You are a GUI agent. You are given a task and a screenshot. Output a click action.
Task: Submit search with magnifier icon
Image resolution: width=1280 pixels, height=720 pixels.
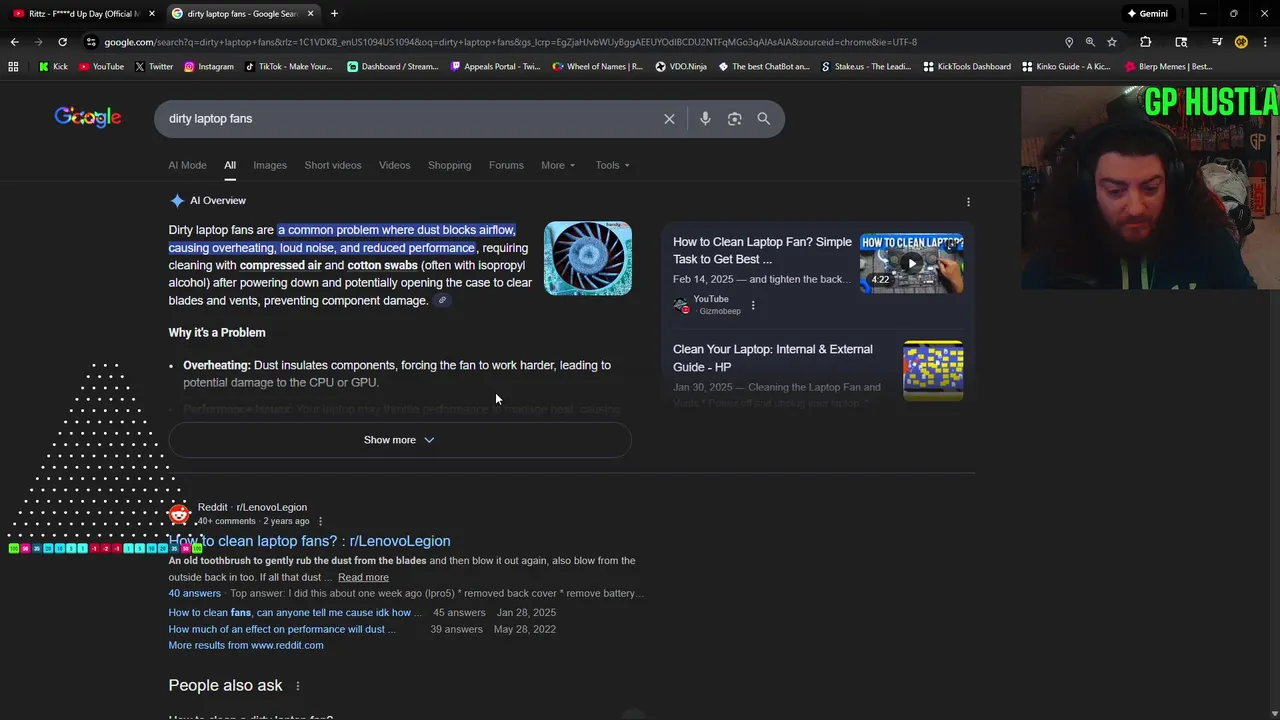764,119
